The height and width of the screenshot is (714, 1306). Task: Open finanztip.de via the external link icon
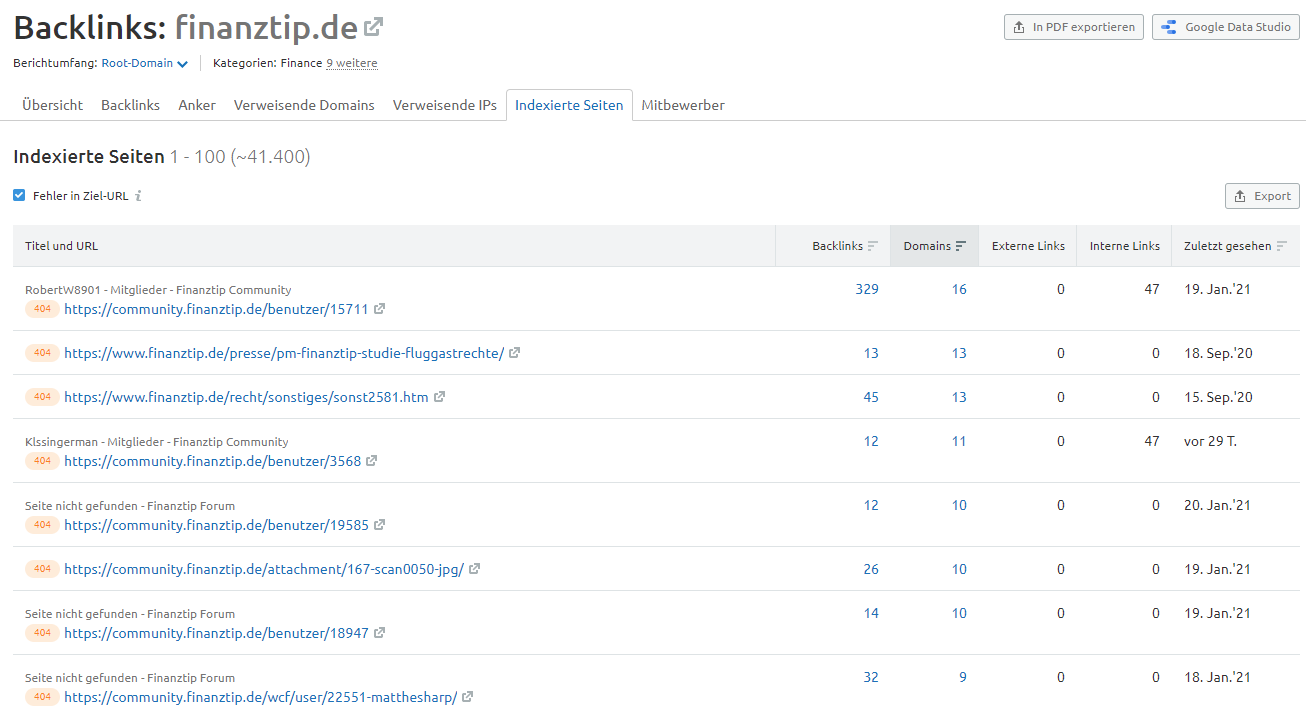[374, 25]
